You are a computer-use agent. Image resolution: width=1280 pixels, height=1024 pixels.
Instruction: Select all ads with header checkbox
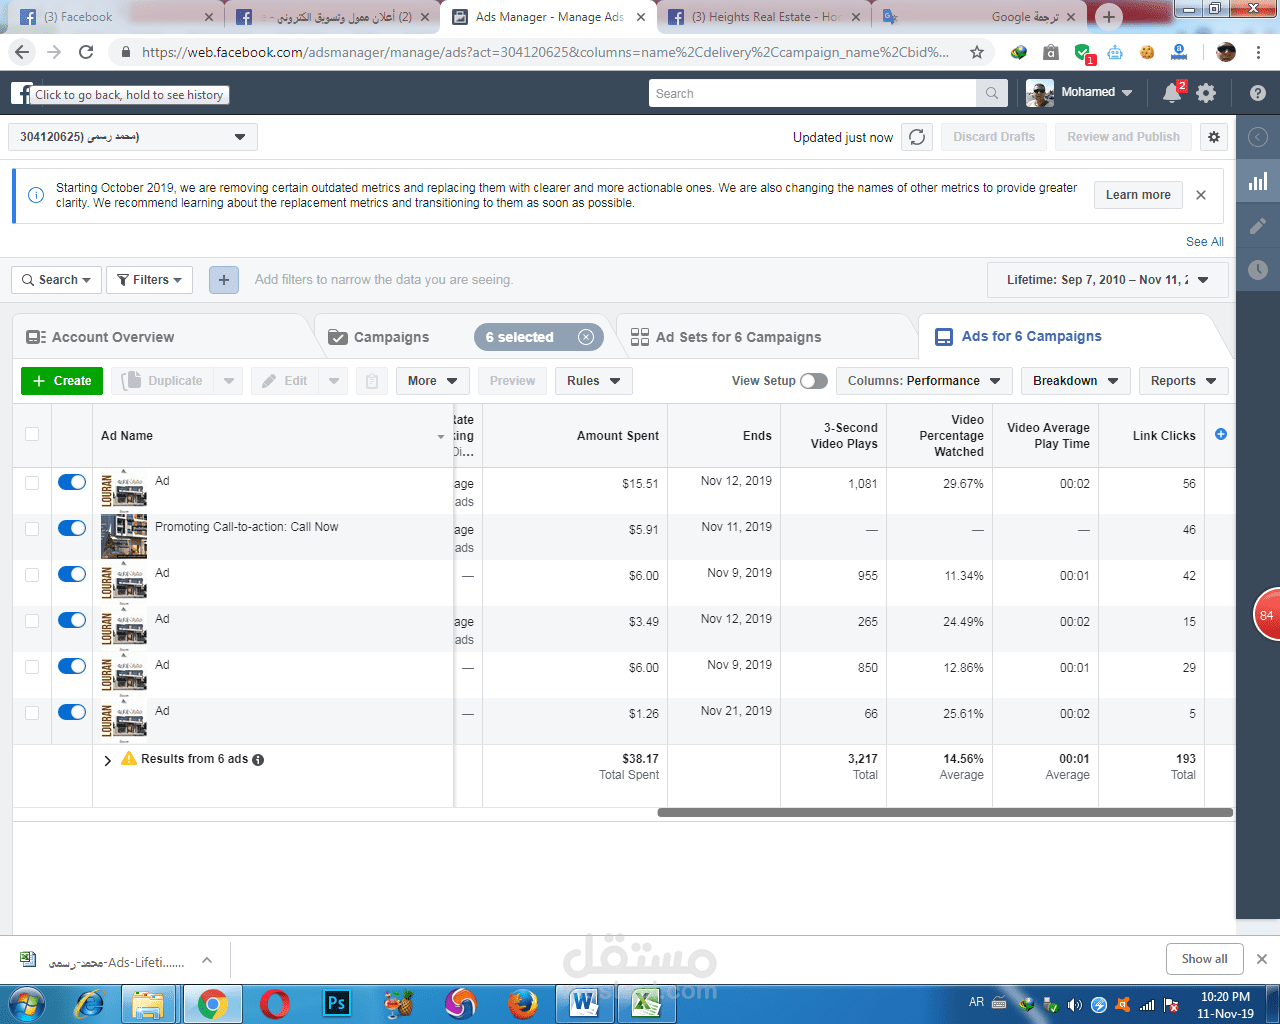[32, 434]
